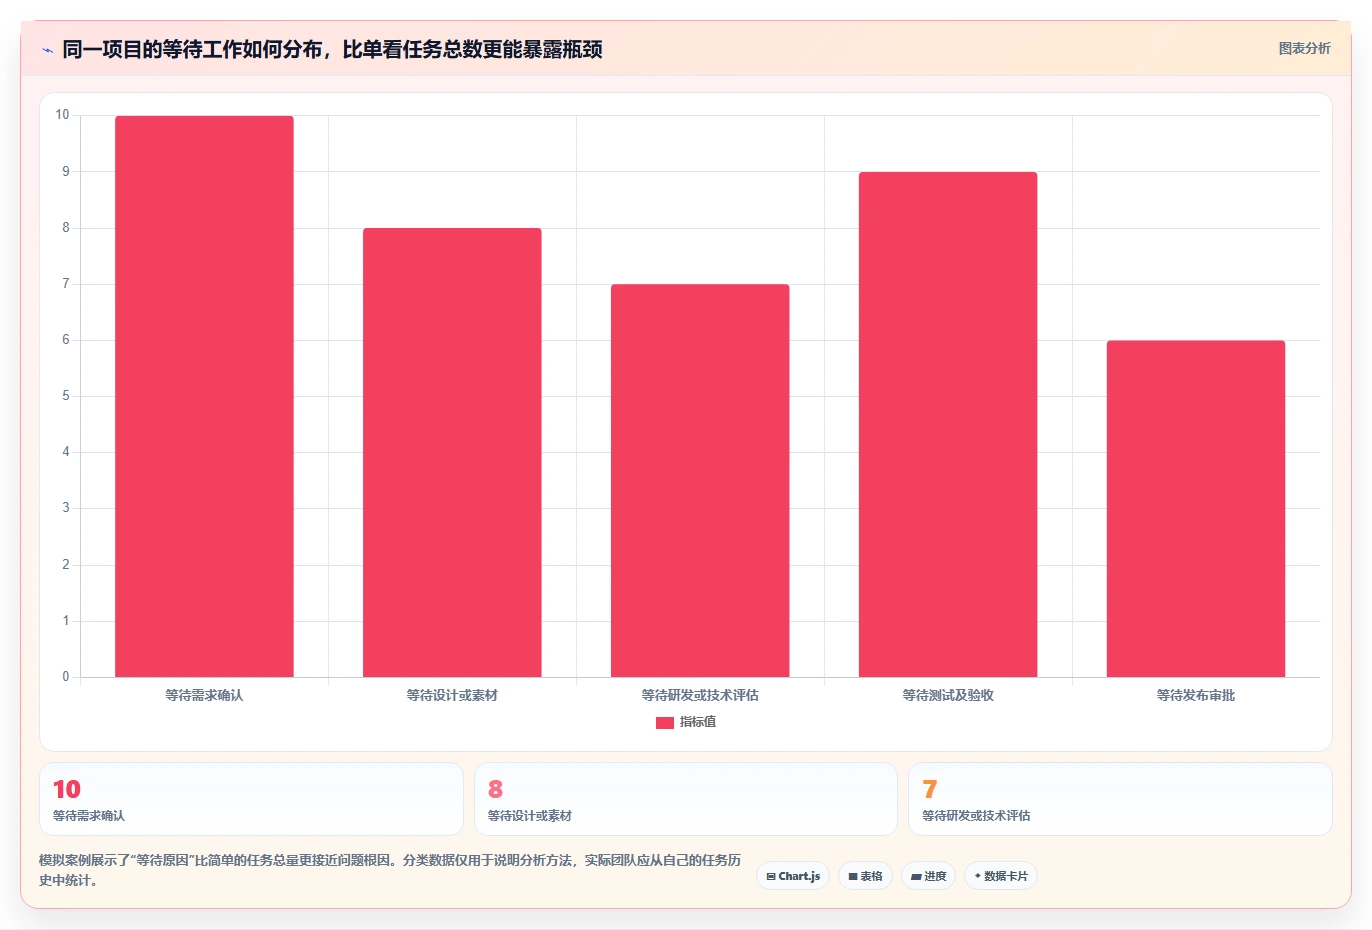Viewport: 1372px width, 930px height.
Task: Click the Chart.js tag
Action: pos(792,876)
